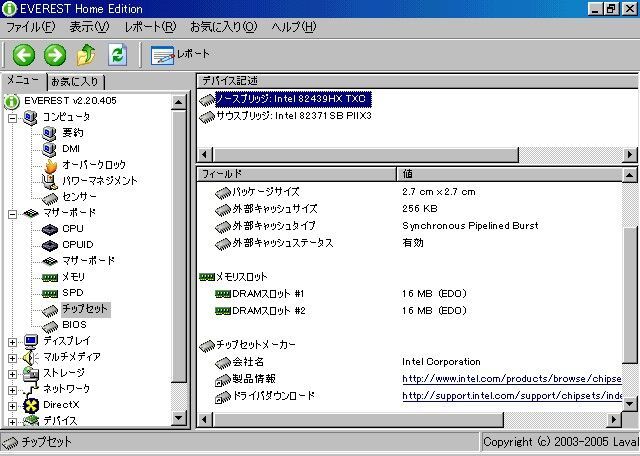This screenshot has height=456, width=640.
Task: Collapse the コンピュータ tree node
Action: coord(12,118)
